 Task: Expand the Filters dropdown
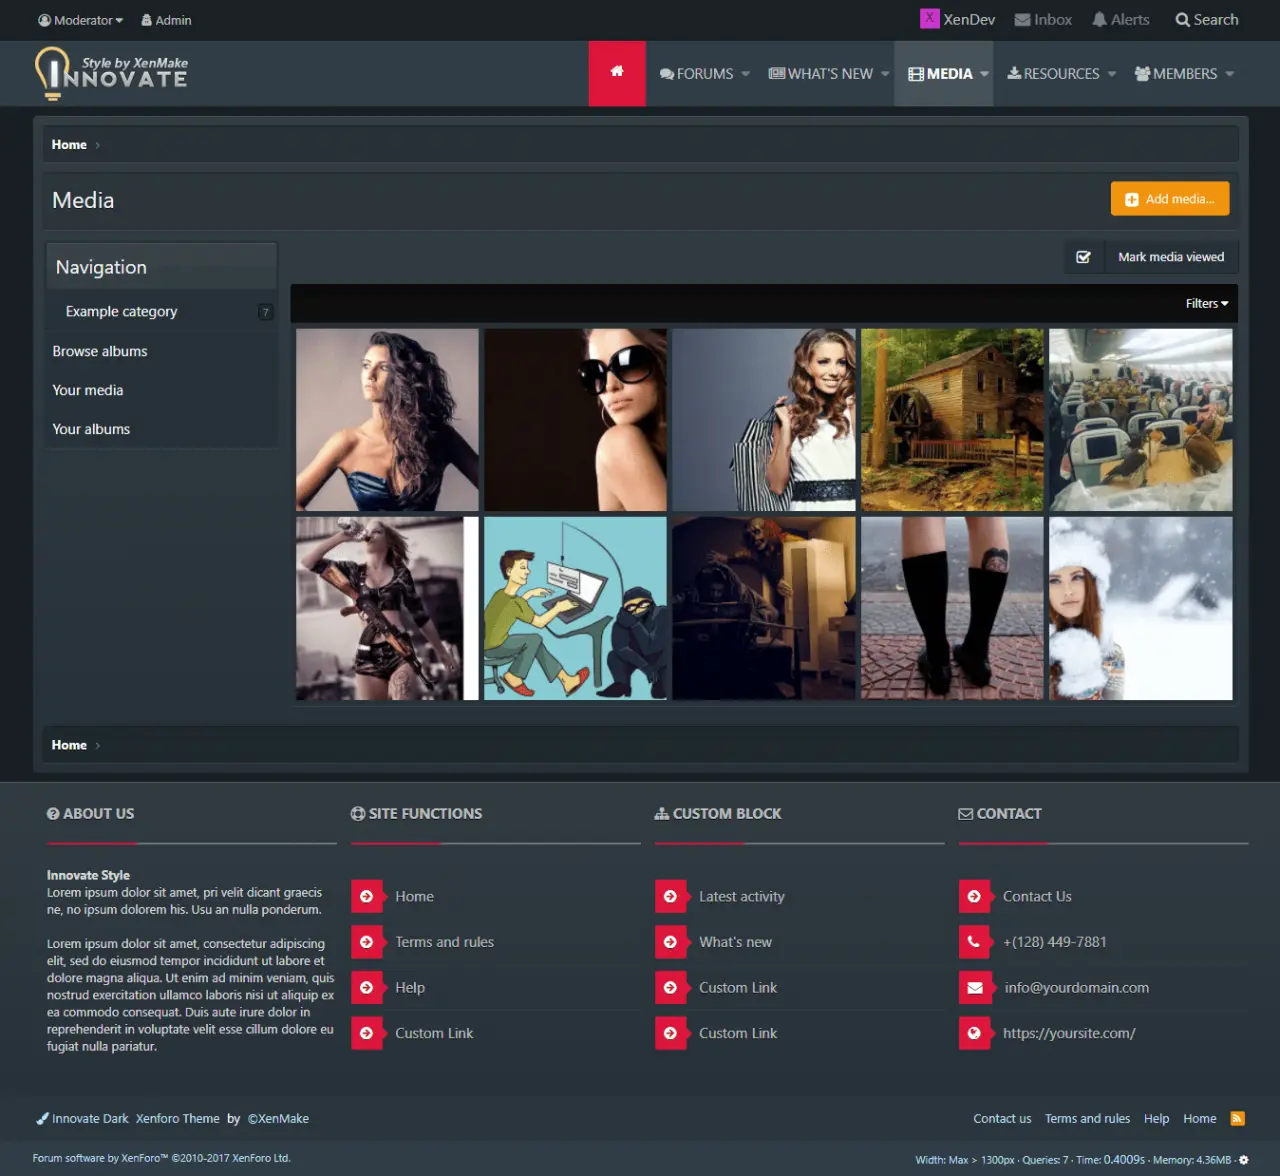coord(1207,304)
